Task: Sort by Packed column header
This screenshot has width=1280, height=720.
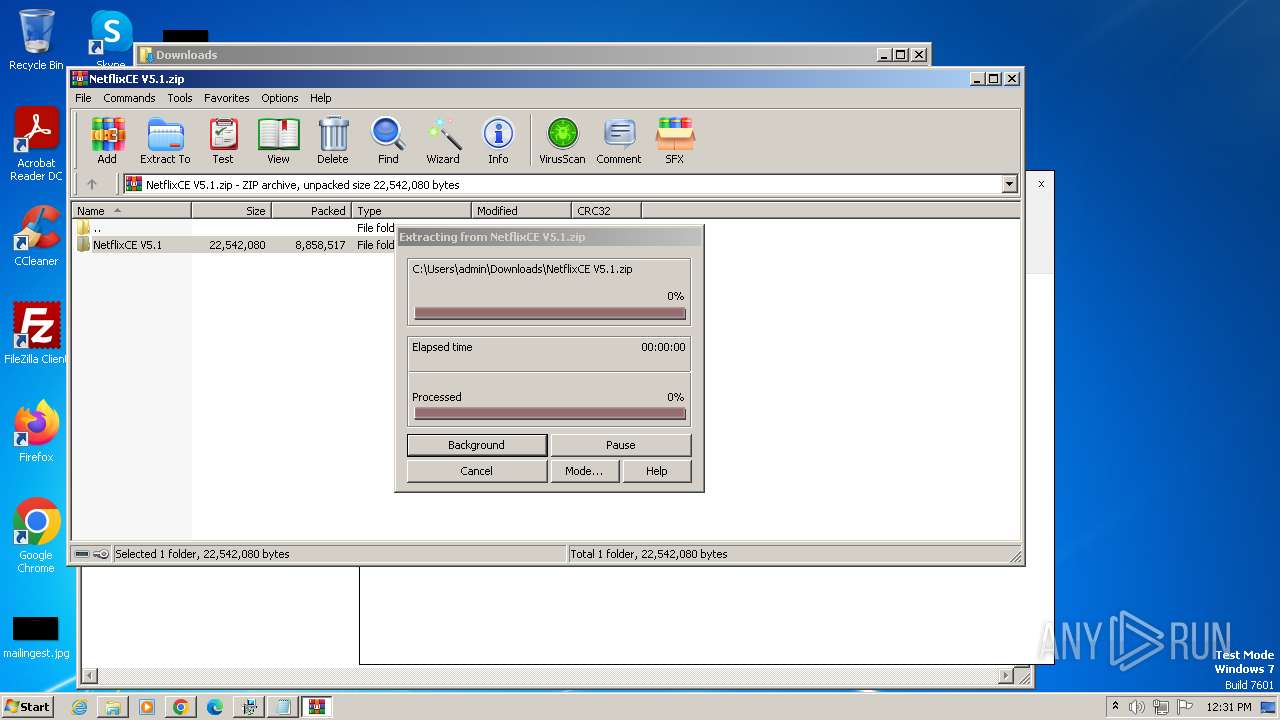Action: pyautogui.click(x=311, y=211)
